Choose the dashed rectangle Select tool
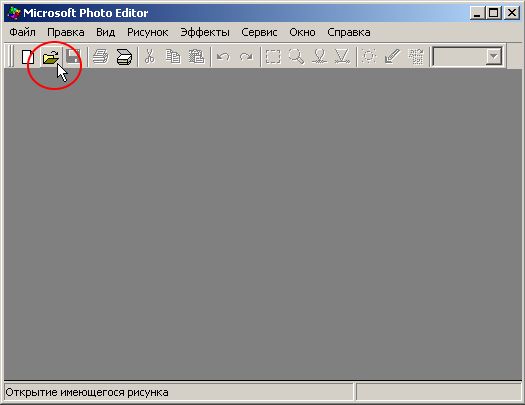 273,57
